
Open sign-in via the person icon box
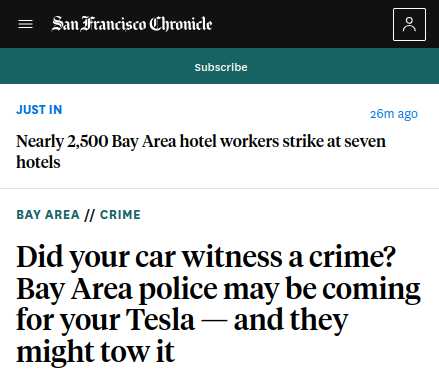(409, 24)
